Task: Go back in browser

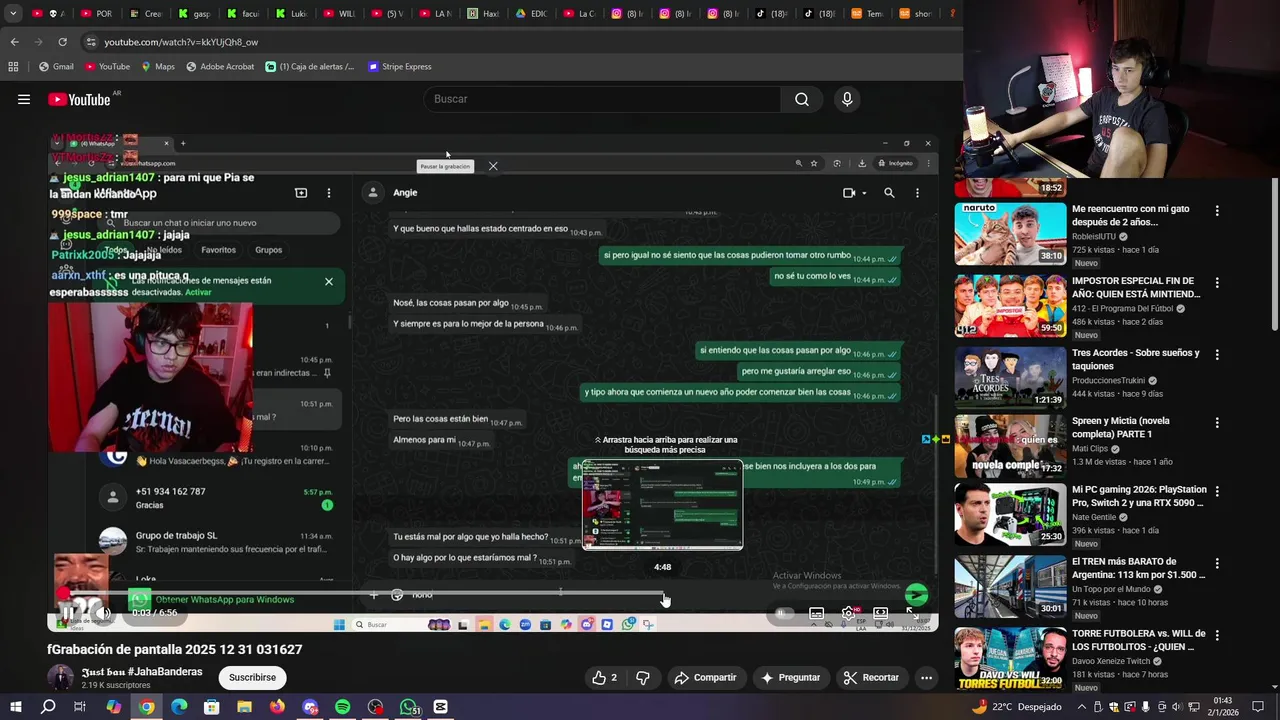Action: 14,42
